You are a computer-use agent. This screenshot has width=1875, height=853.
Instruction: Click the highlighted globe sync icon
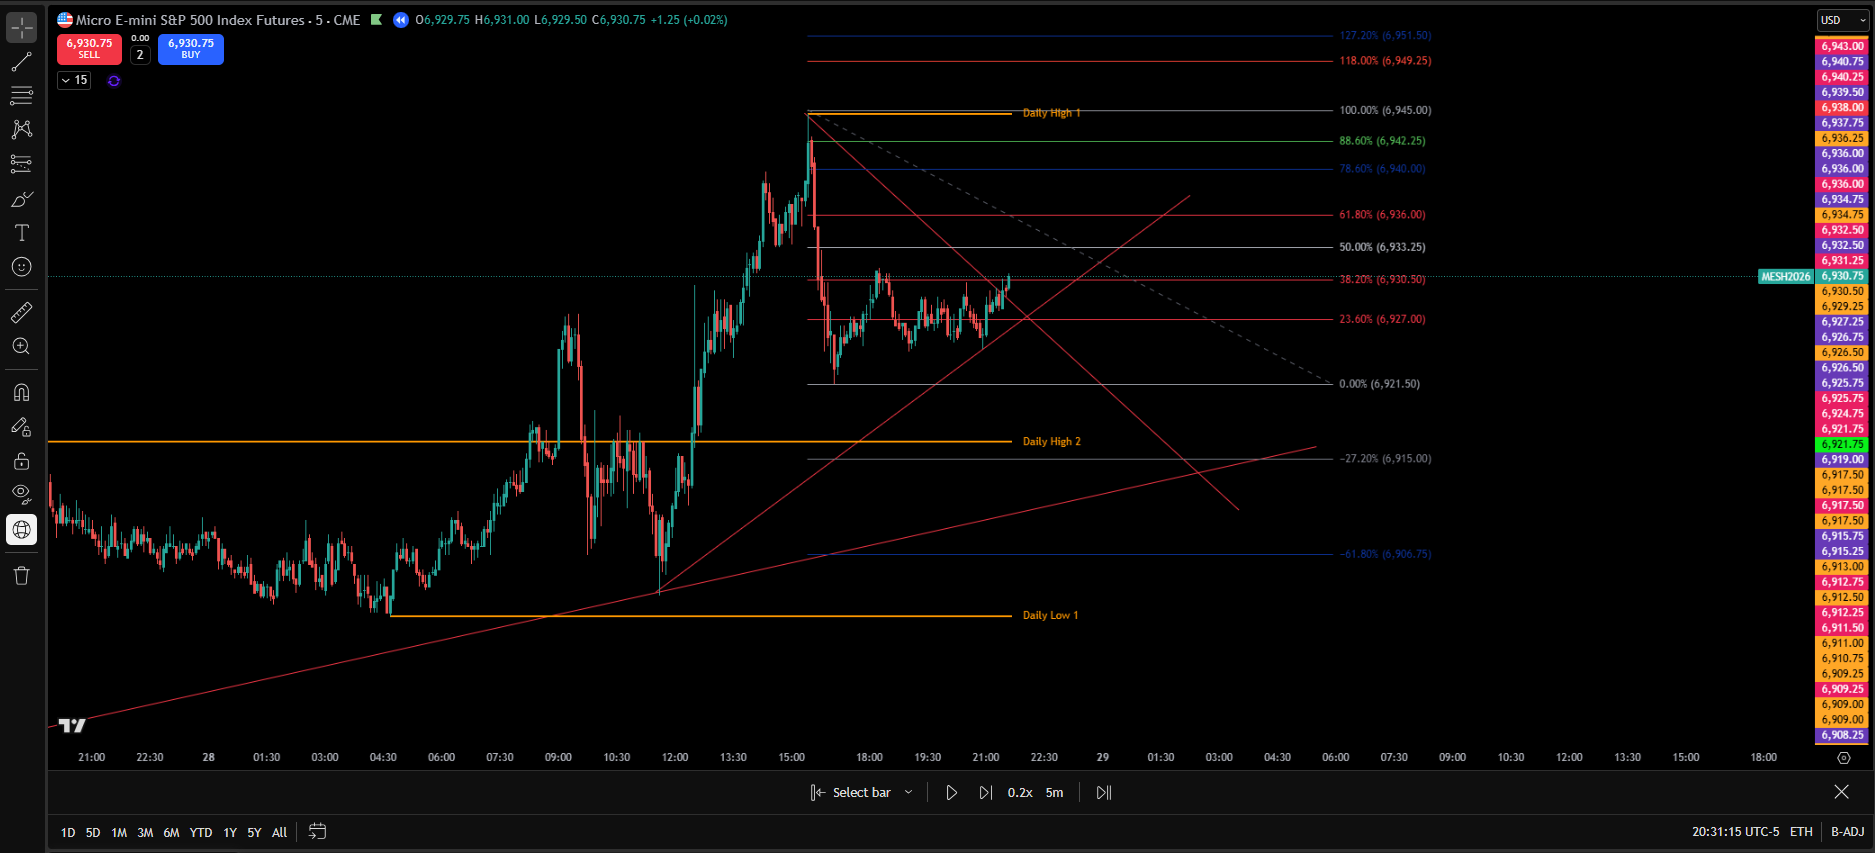tap(21, 529)
